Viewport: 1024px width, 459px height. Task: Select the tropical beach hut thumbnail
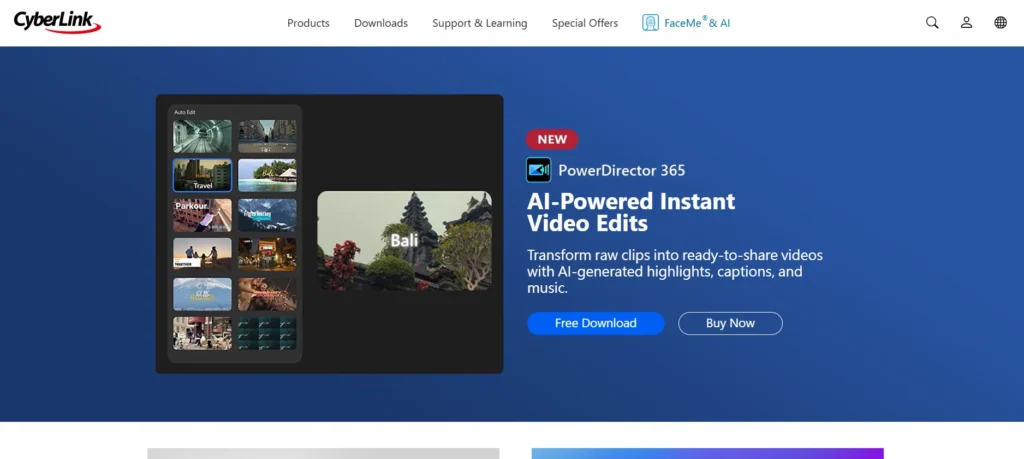coord(267,176)
